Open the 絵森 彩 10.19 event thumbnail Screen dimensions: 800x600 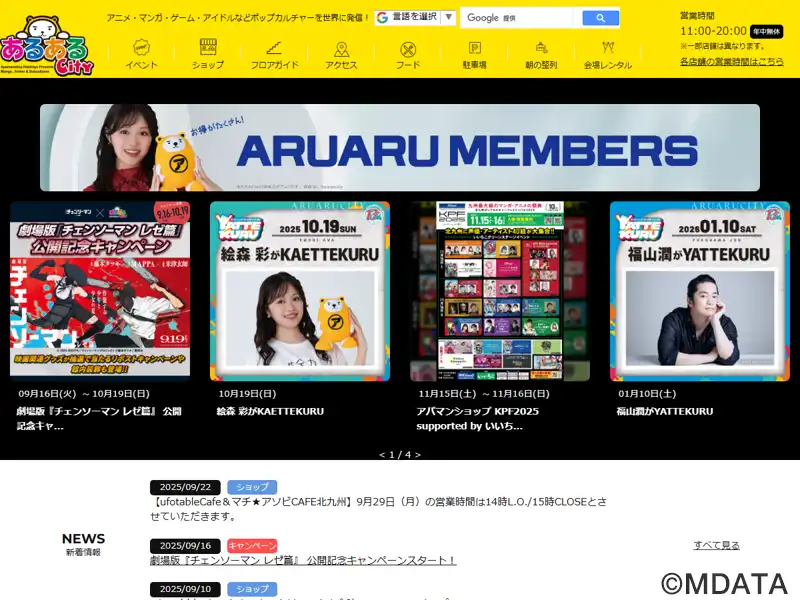(300, 291)
